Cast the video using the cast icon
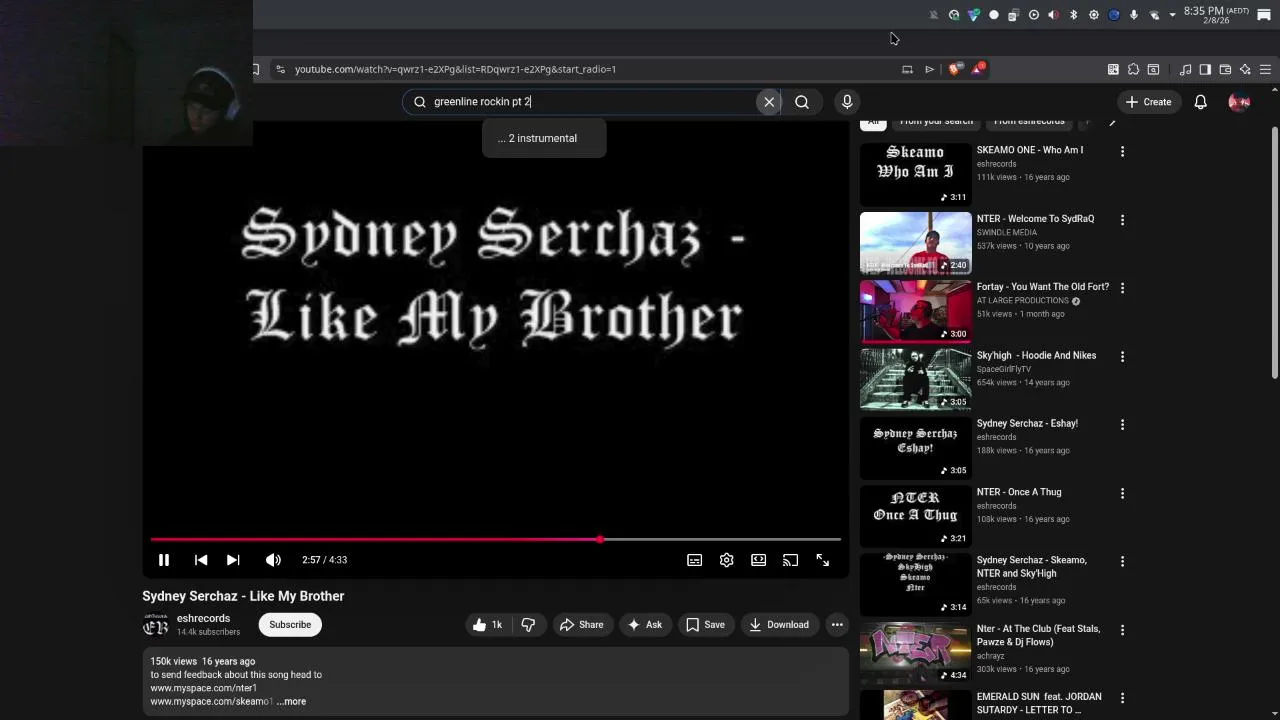 [791, 560]
